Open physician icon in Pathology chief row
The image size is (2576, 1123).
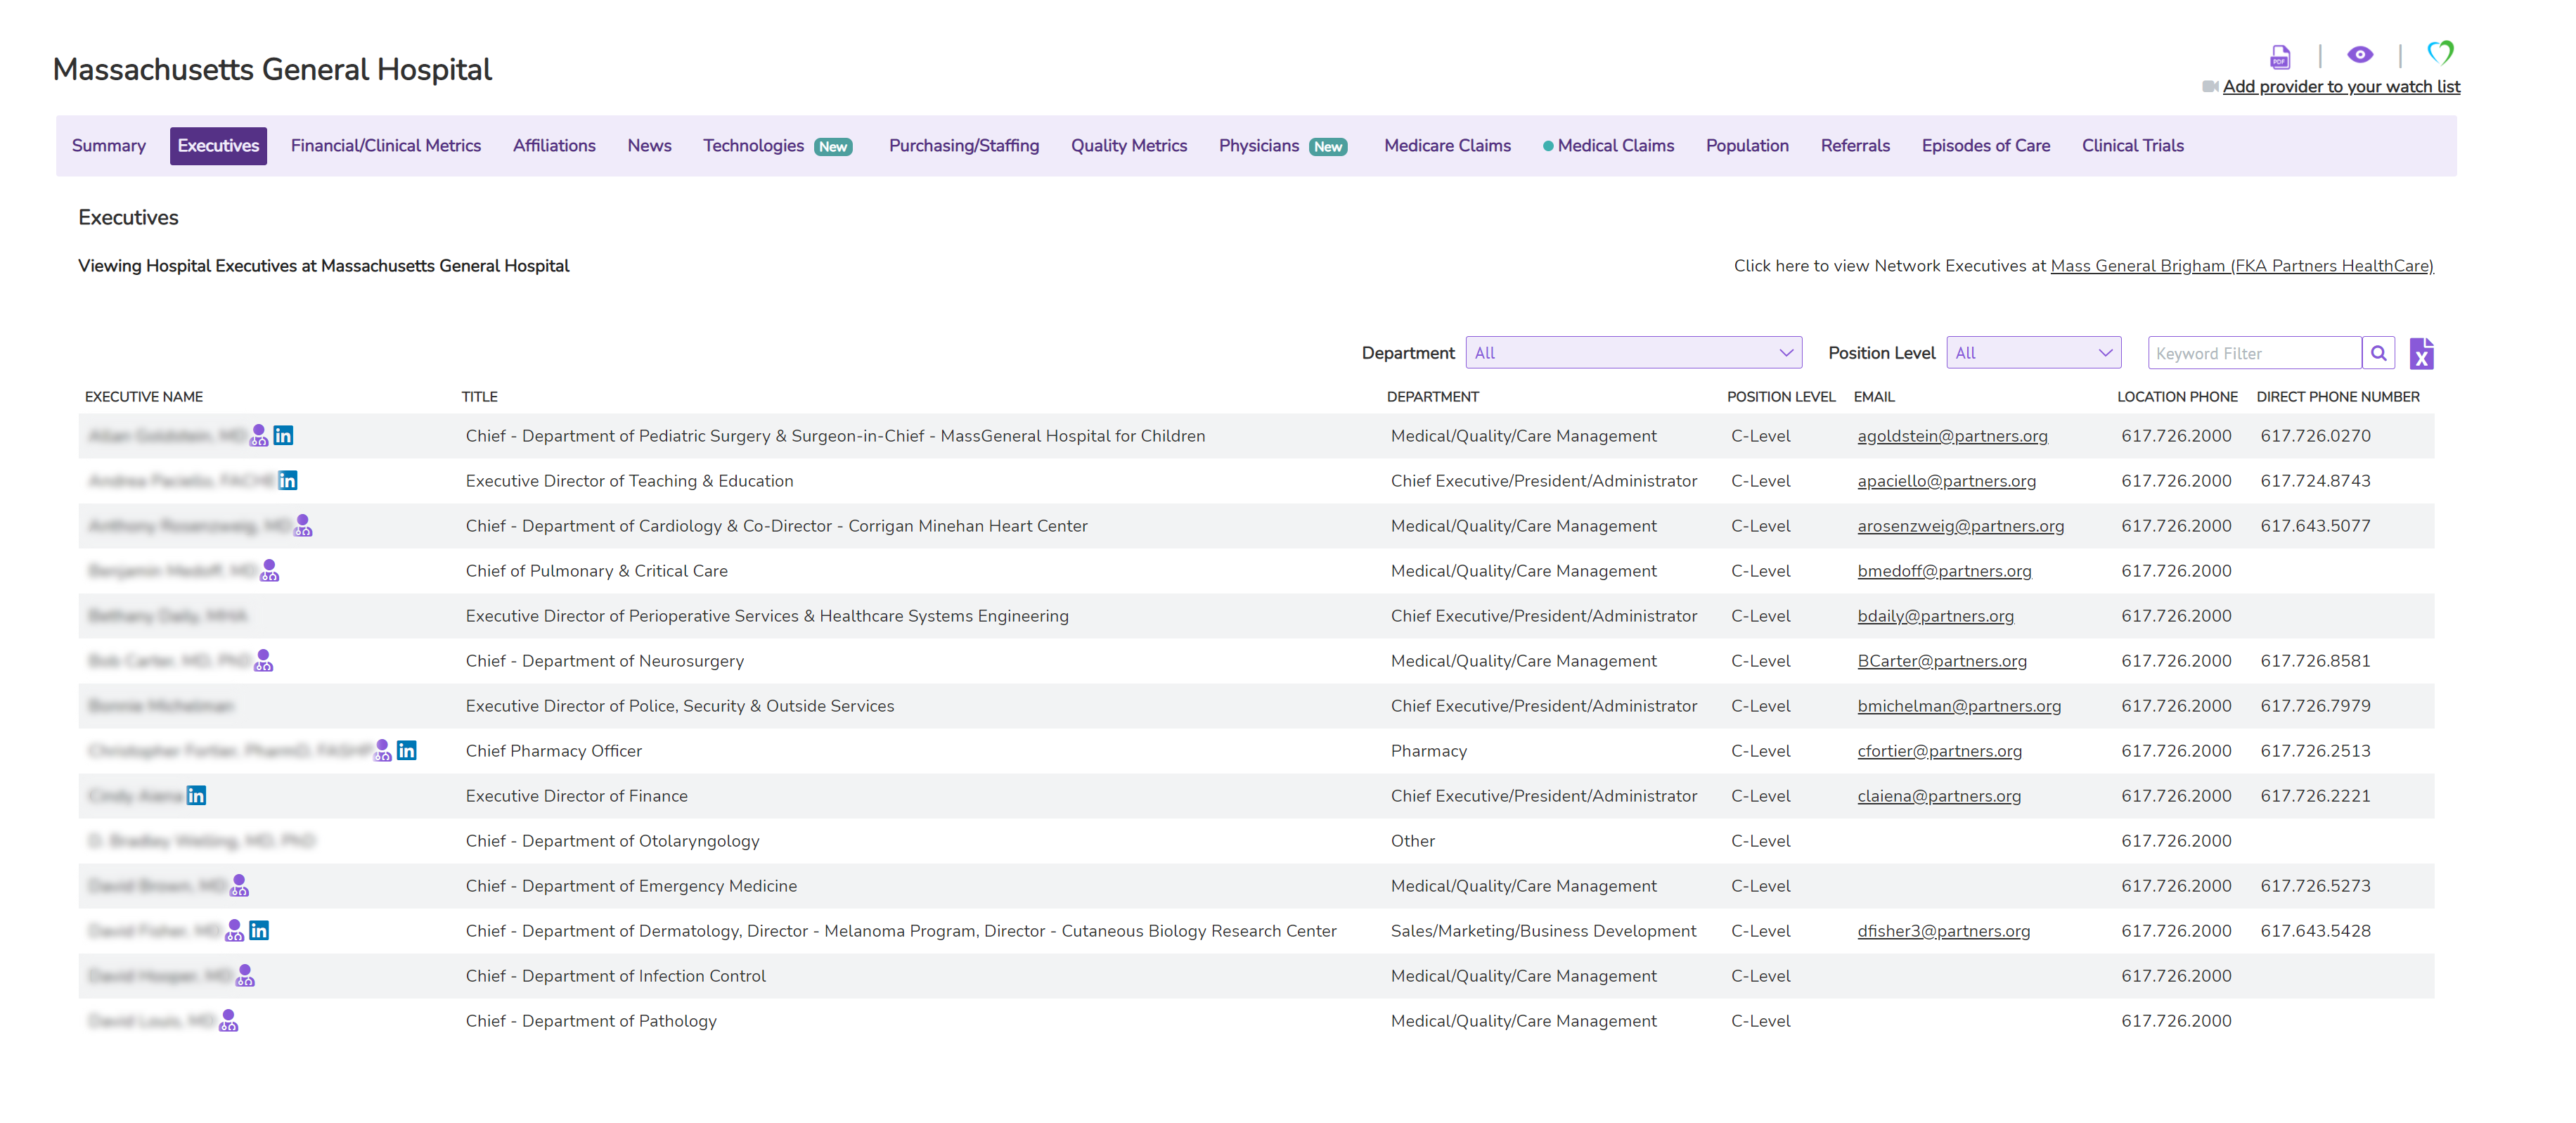(228, 1020)
